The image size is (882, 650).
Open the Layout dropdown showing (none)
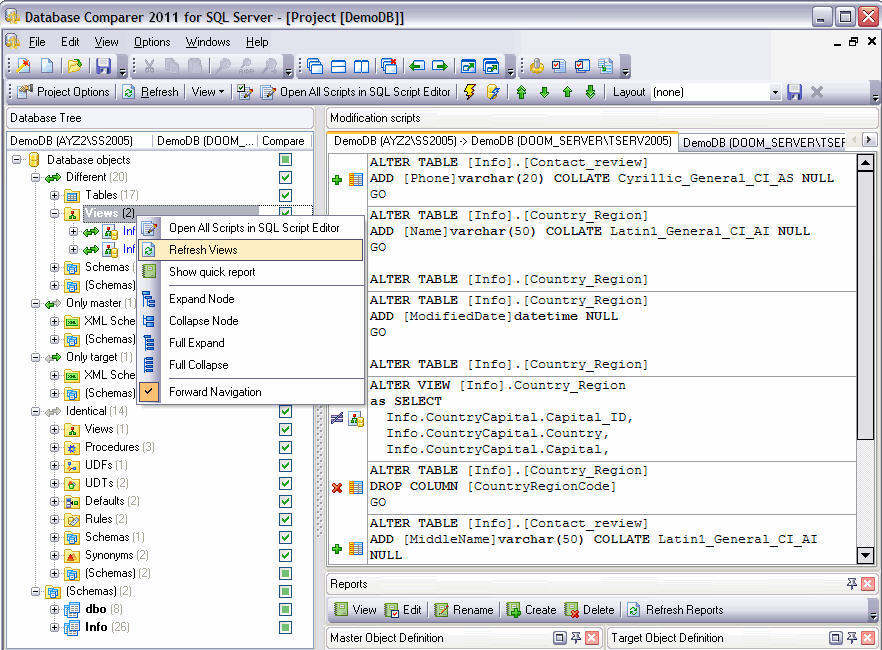[x=778, y=91]
